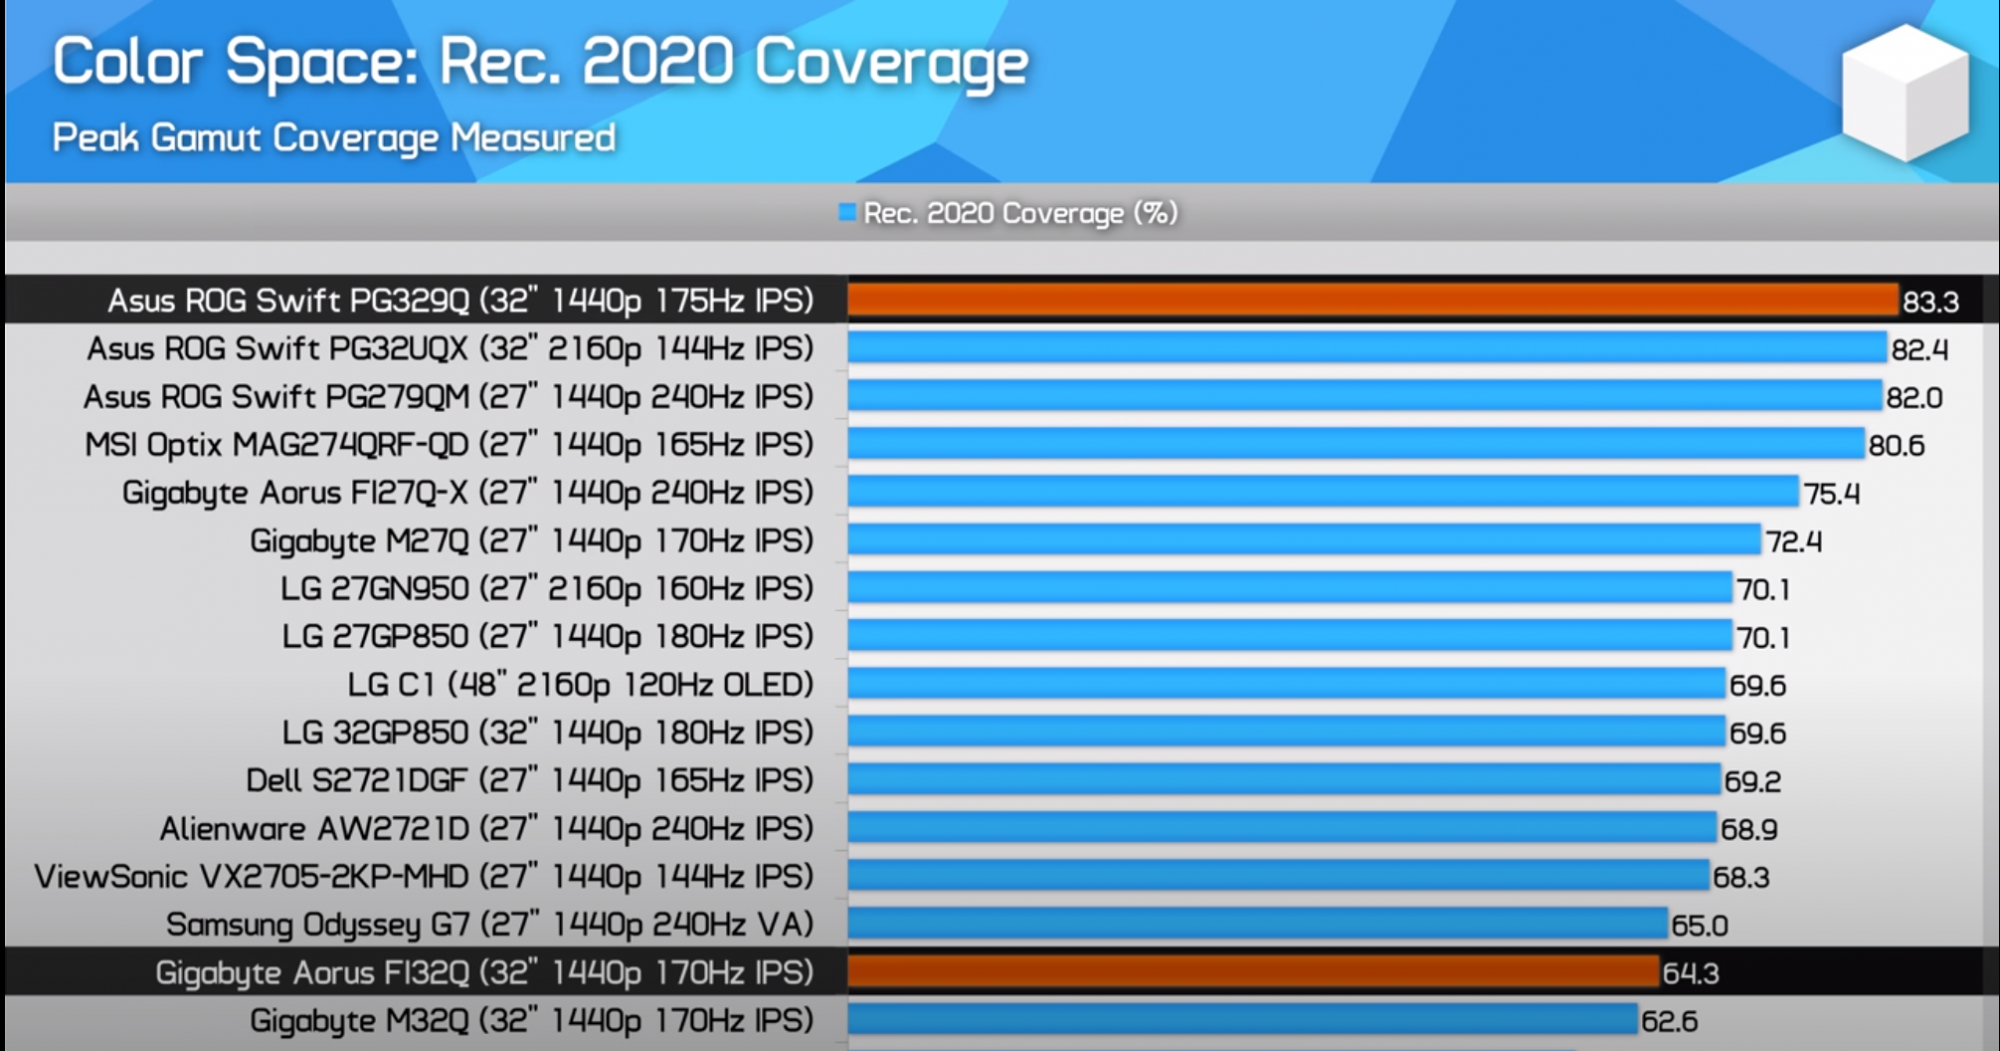Image resolution: width=2000 pixels, height=1051 pixels.
Task: Click the 62.6 value label
Action: tap(1669, 1022)
